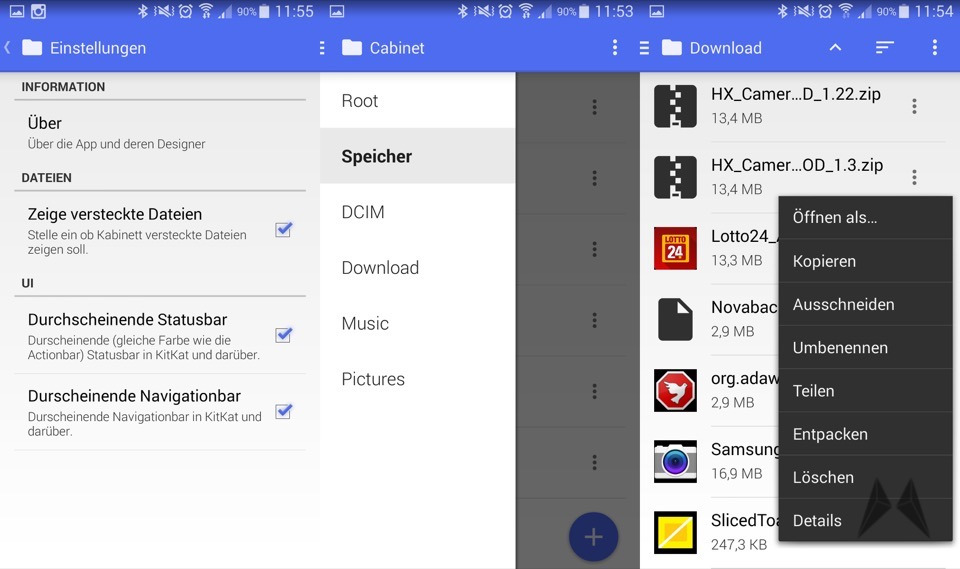Tap the blue floating add button
Screen dimensions: 960x569
pos(593,537)
